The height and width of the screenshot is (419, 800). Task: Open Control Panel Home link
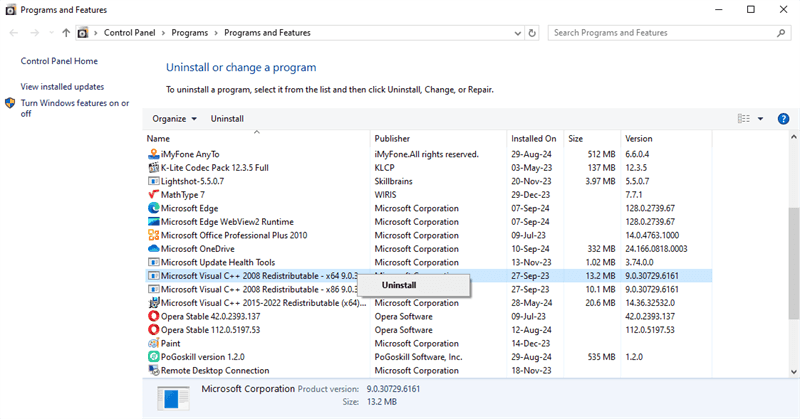59,61
